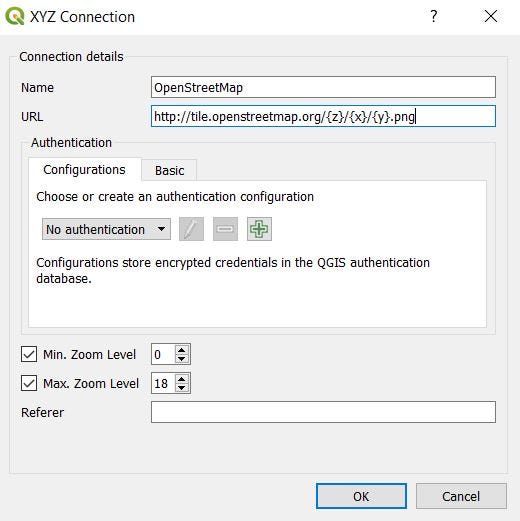The image size is (520, 521).
Task: Increase Max. Zoom Level with up arrow
Action: tap(182, 379)
